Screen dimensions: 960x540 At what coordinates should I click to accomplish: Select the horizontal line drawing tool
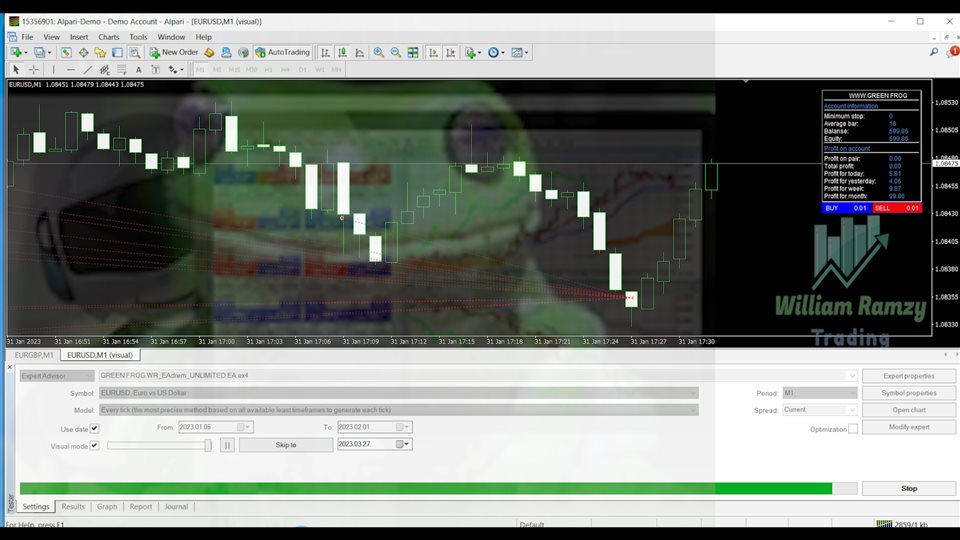[x=71, y=70]
